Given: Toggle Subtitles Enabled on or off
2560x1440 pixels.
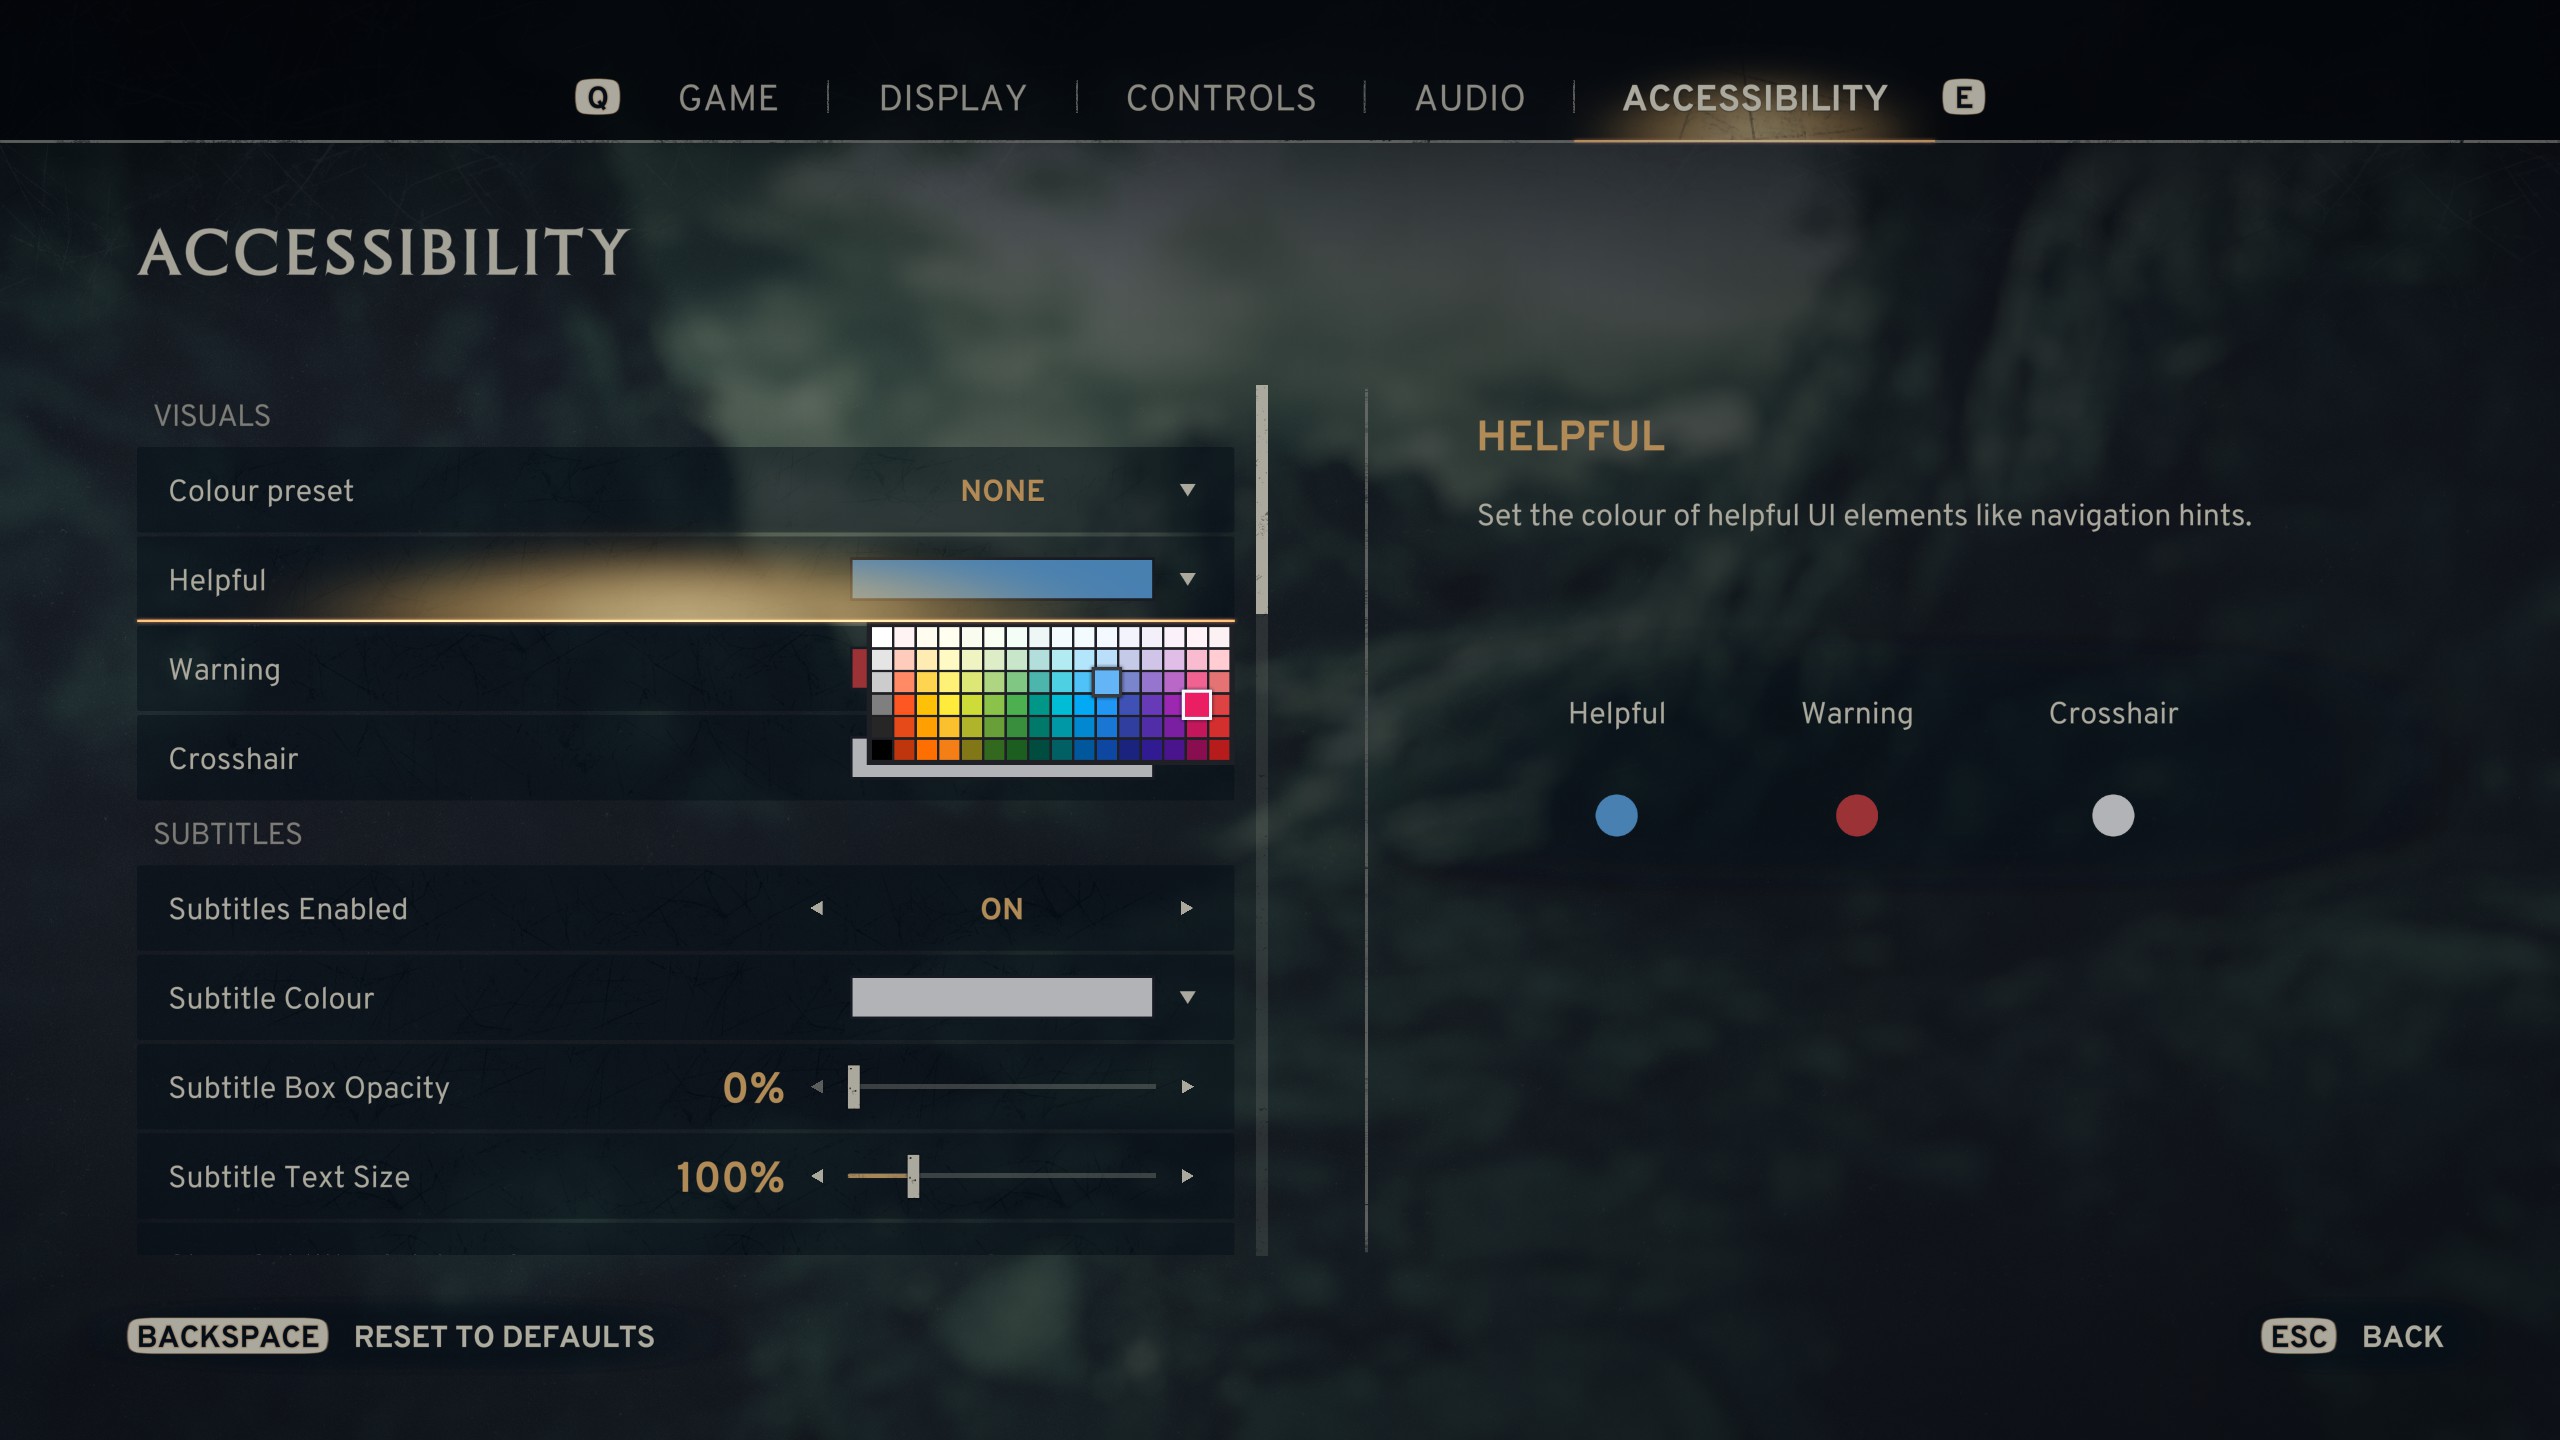Looking at the screenshot, I should tap(1002, 909).
